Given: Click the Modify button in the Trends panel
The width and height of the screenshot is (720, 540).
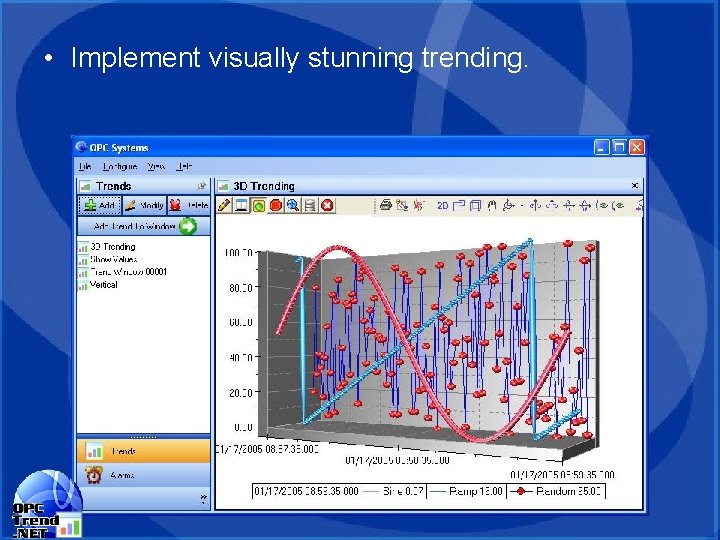Looking at the screenshot, I should click(144, 205).
